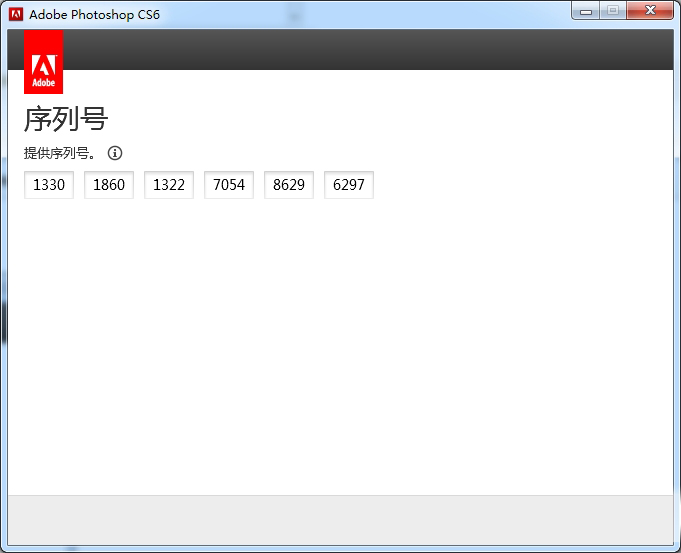Viewport: 681px width, 553px height.
Task: Select the serial field containing 6297
Action: click(x=349, y=185)
